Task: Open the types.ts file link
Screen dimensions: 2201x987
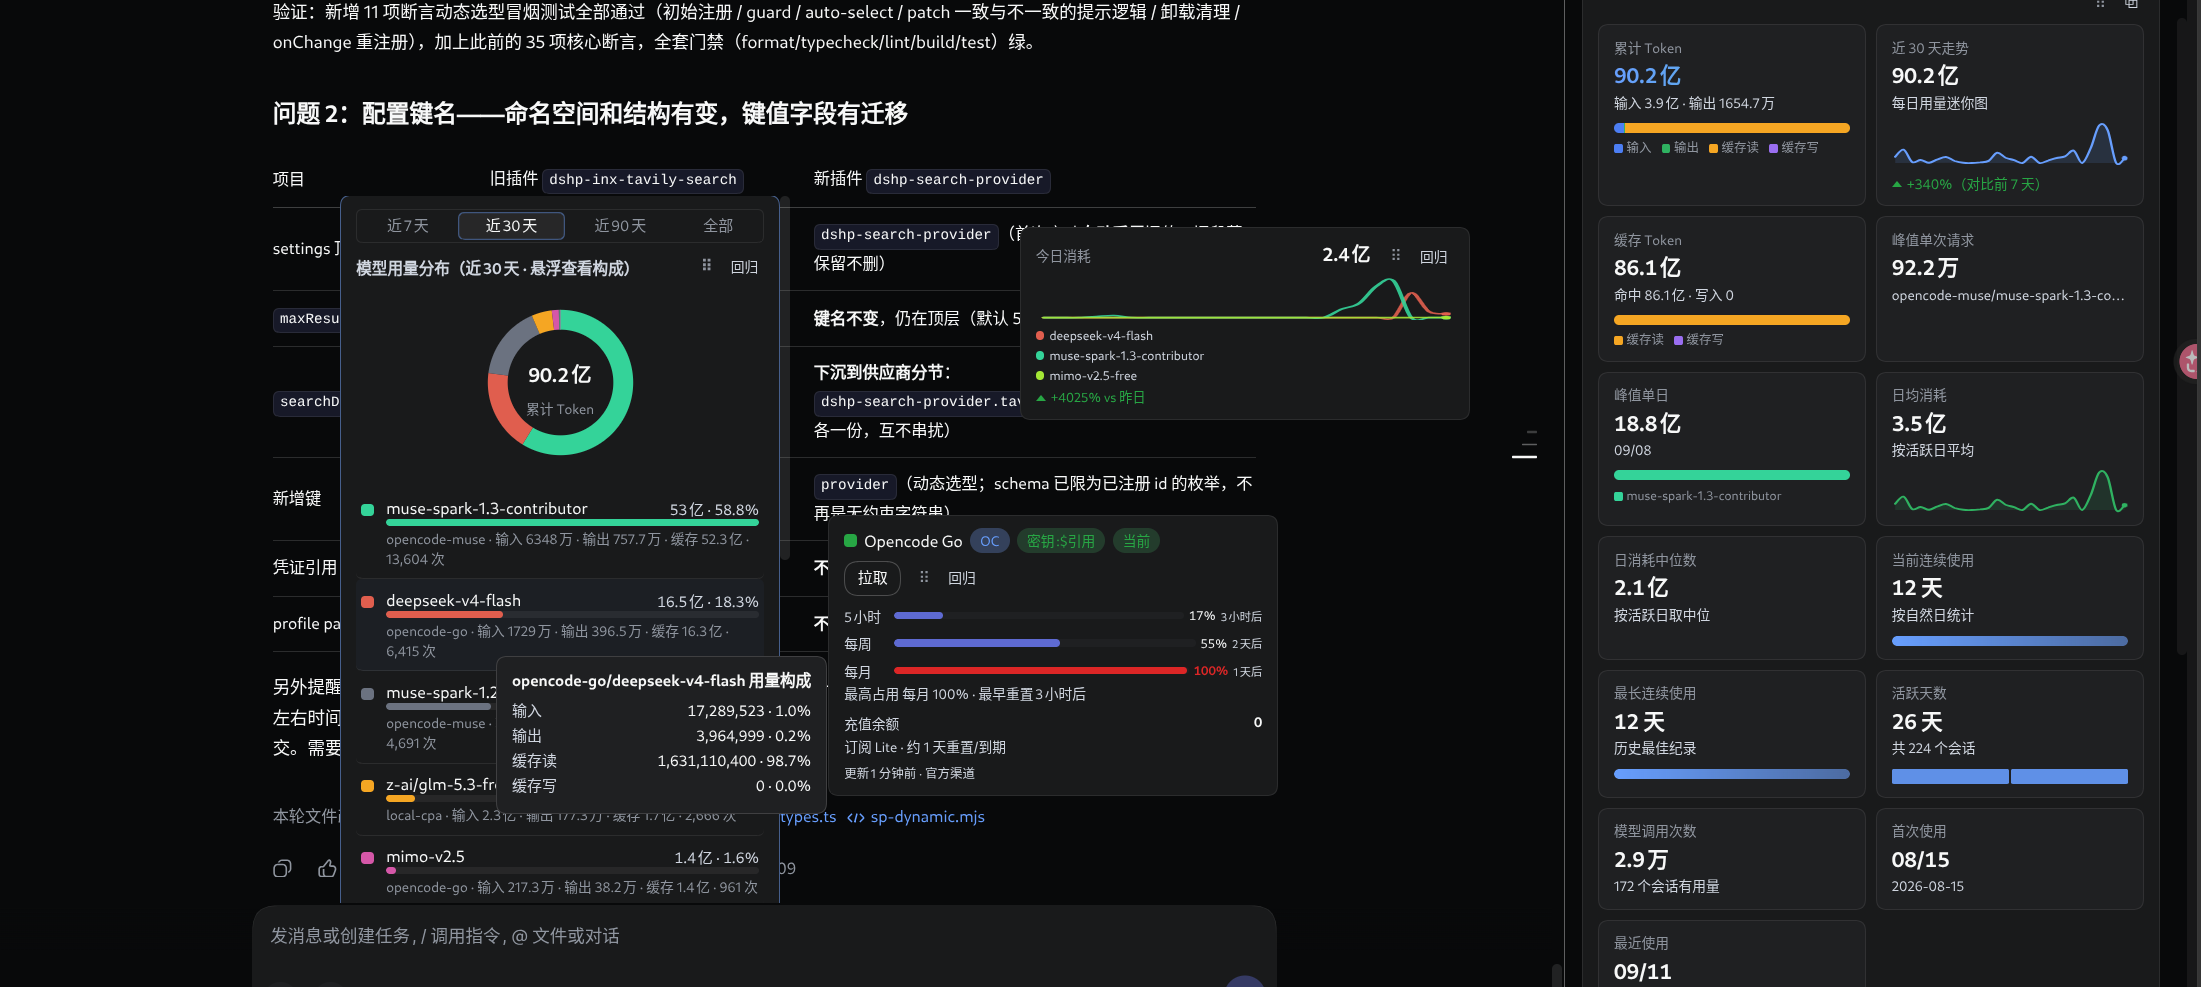Action: coord(808,817)
